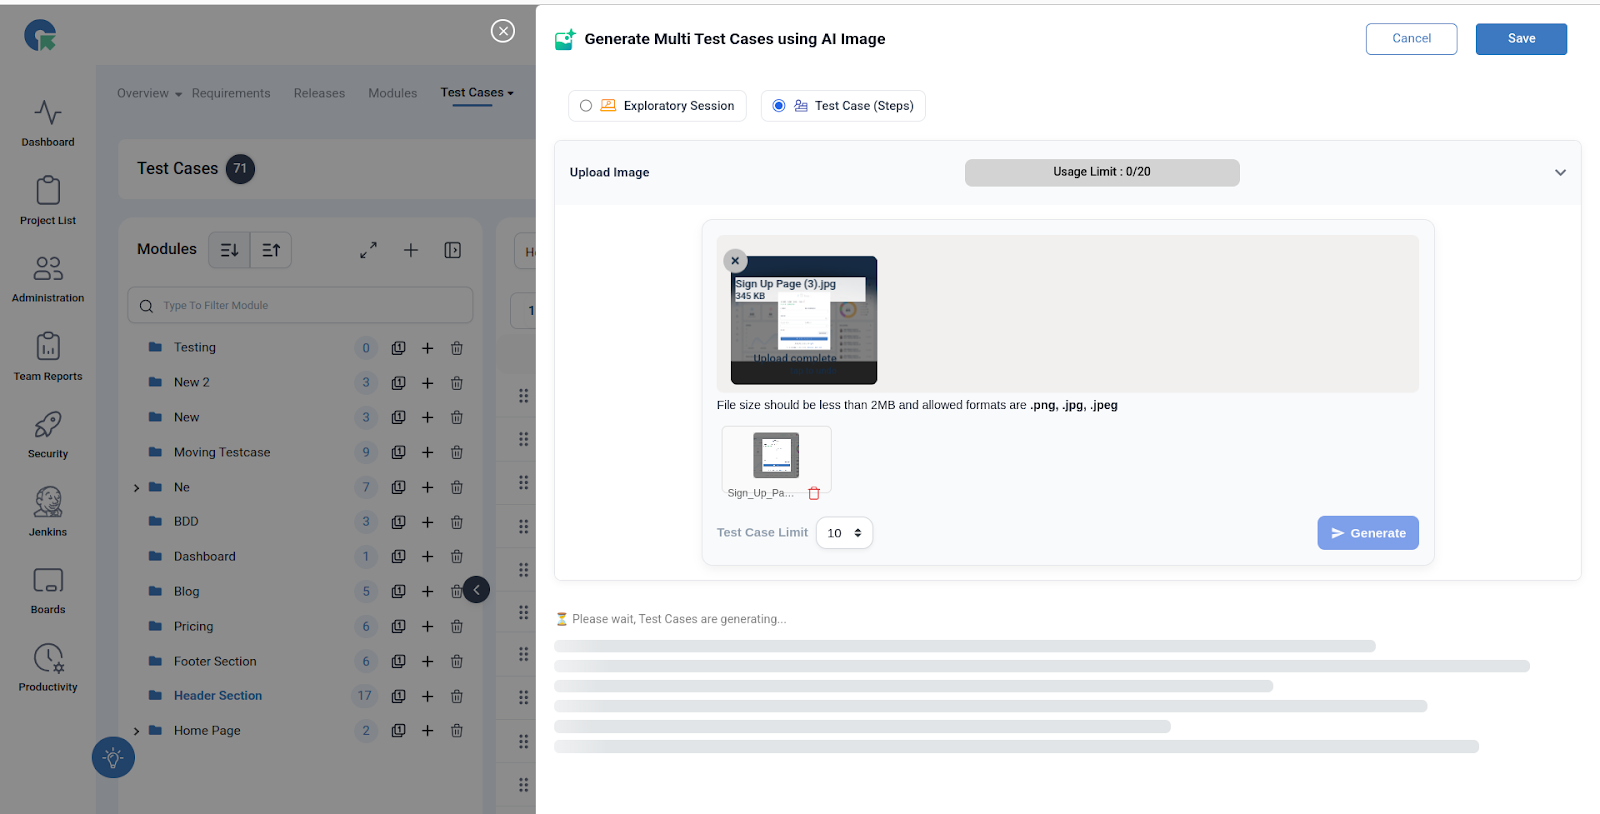Collapse the Upload Image section chevron
The height and width of the screenshot is (814, 1600).
click(1560, 173)
